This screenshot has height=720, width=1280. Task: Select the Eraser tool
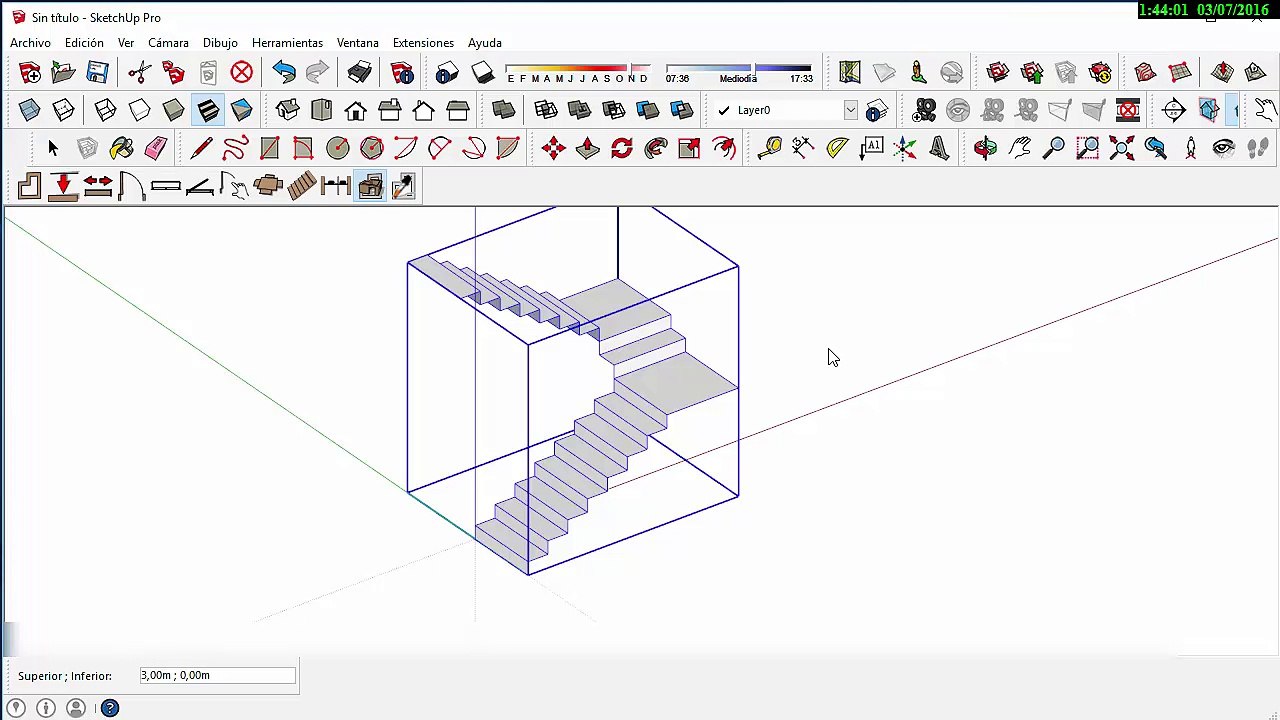(155, 148)
